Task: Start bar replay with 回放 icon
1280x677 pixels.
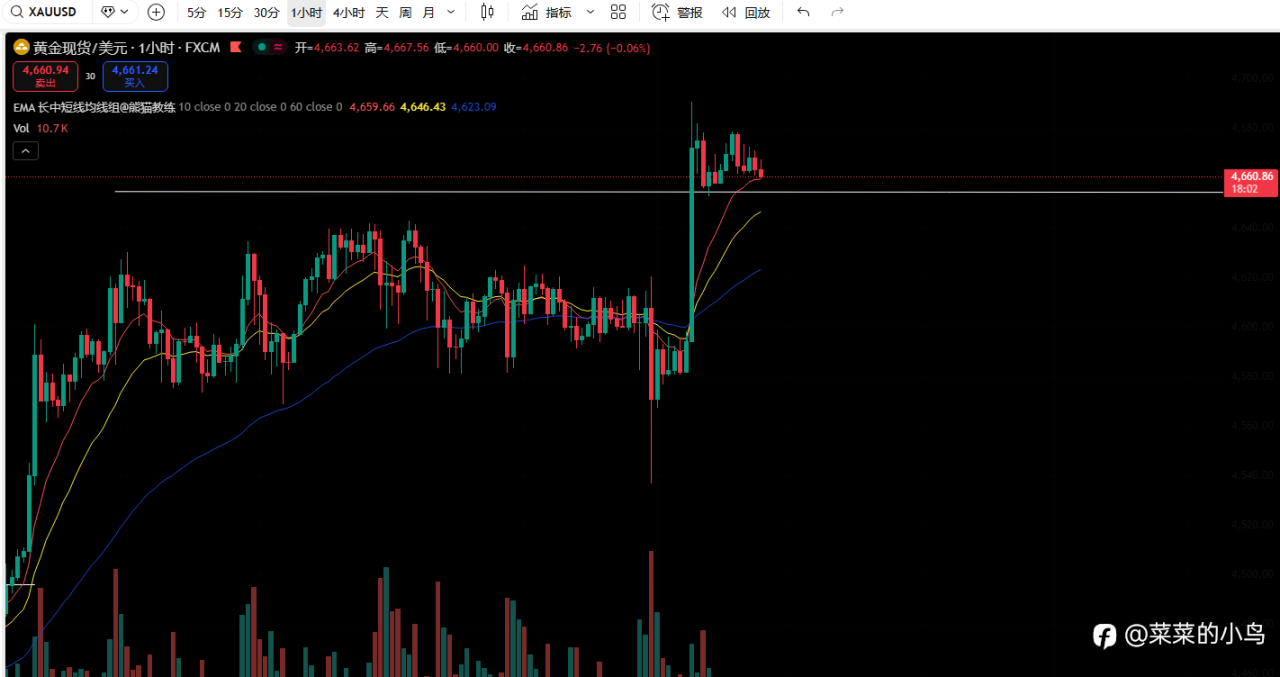Action: 730,12
